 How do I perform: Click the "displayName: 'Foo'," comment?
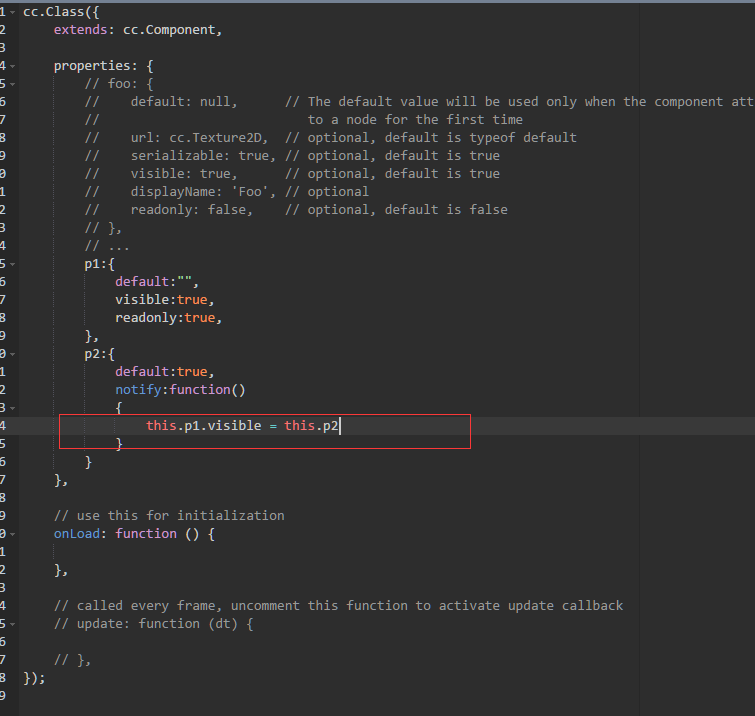click(203, 192)
